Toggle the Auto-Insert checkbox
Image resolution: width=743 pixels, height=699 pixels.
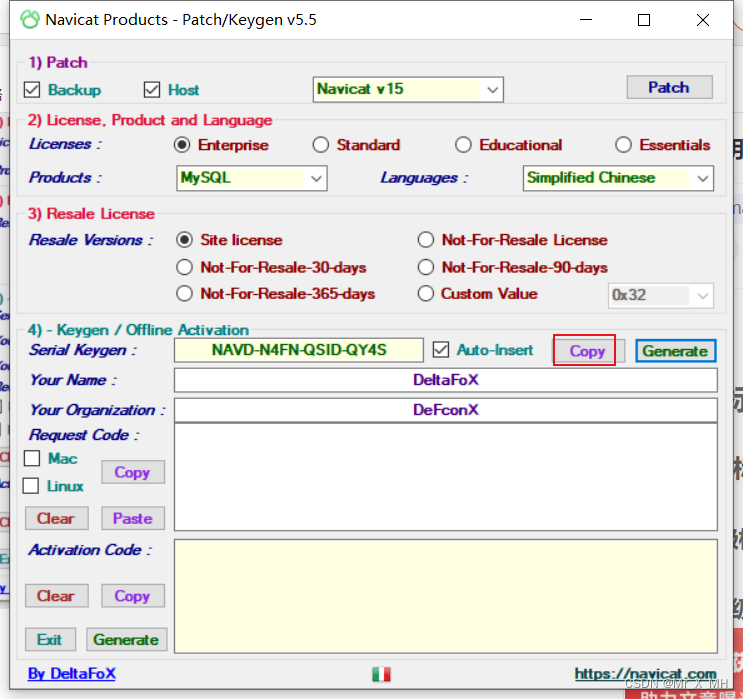(441, 350)
